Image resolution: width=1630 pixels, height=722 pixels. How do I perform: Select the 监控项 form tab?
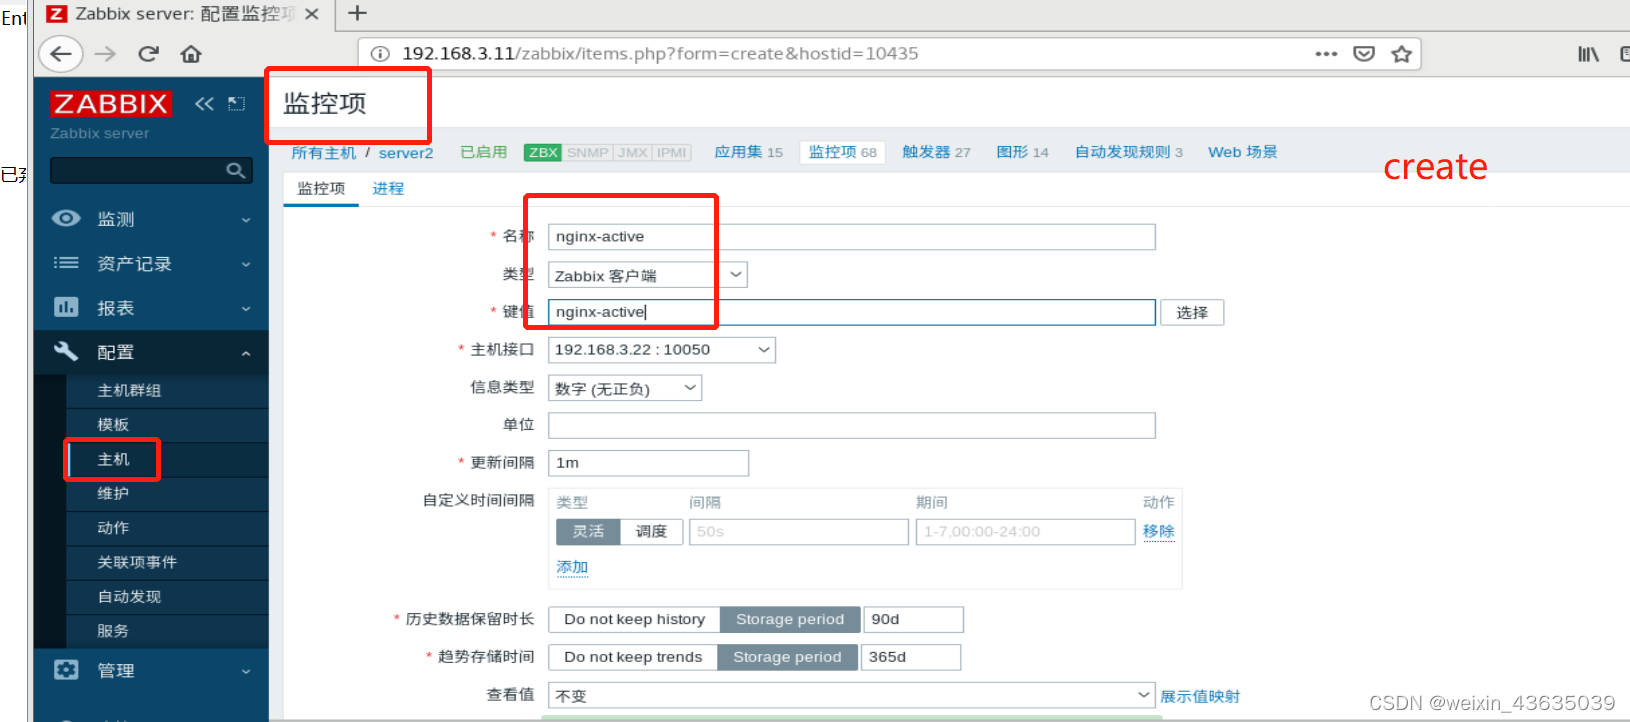(x=321, y=188)
